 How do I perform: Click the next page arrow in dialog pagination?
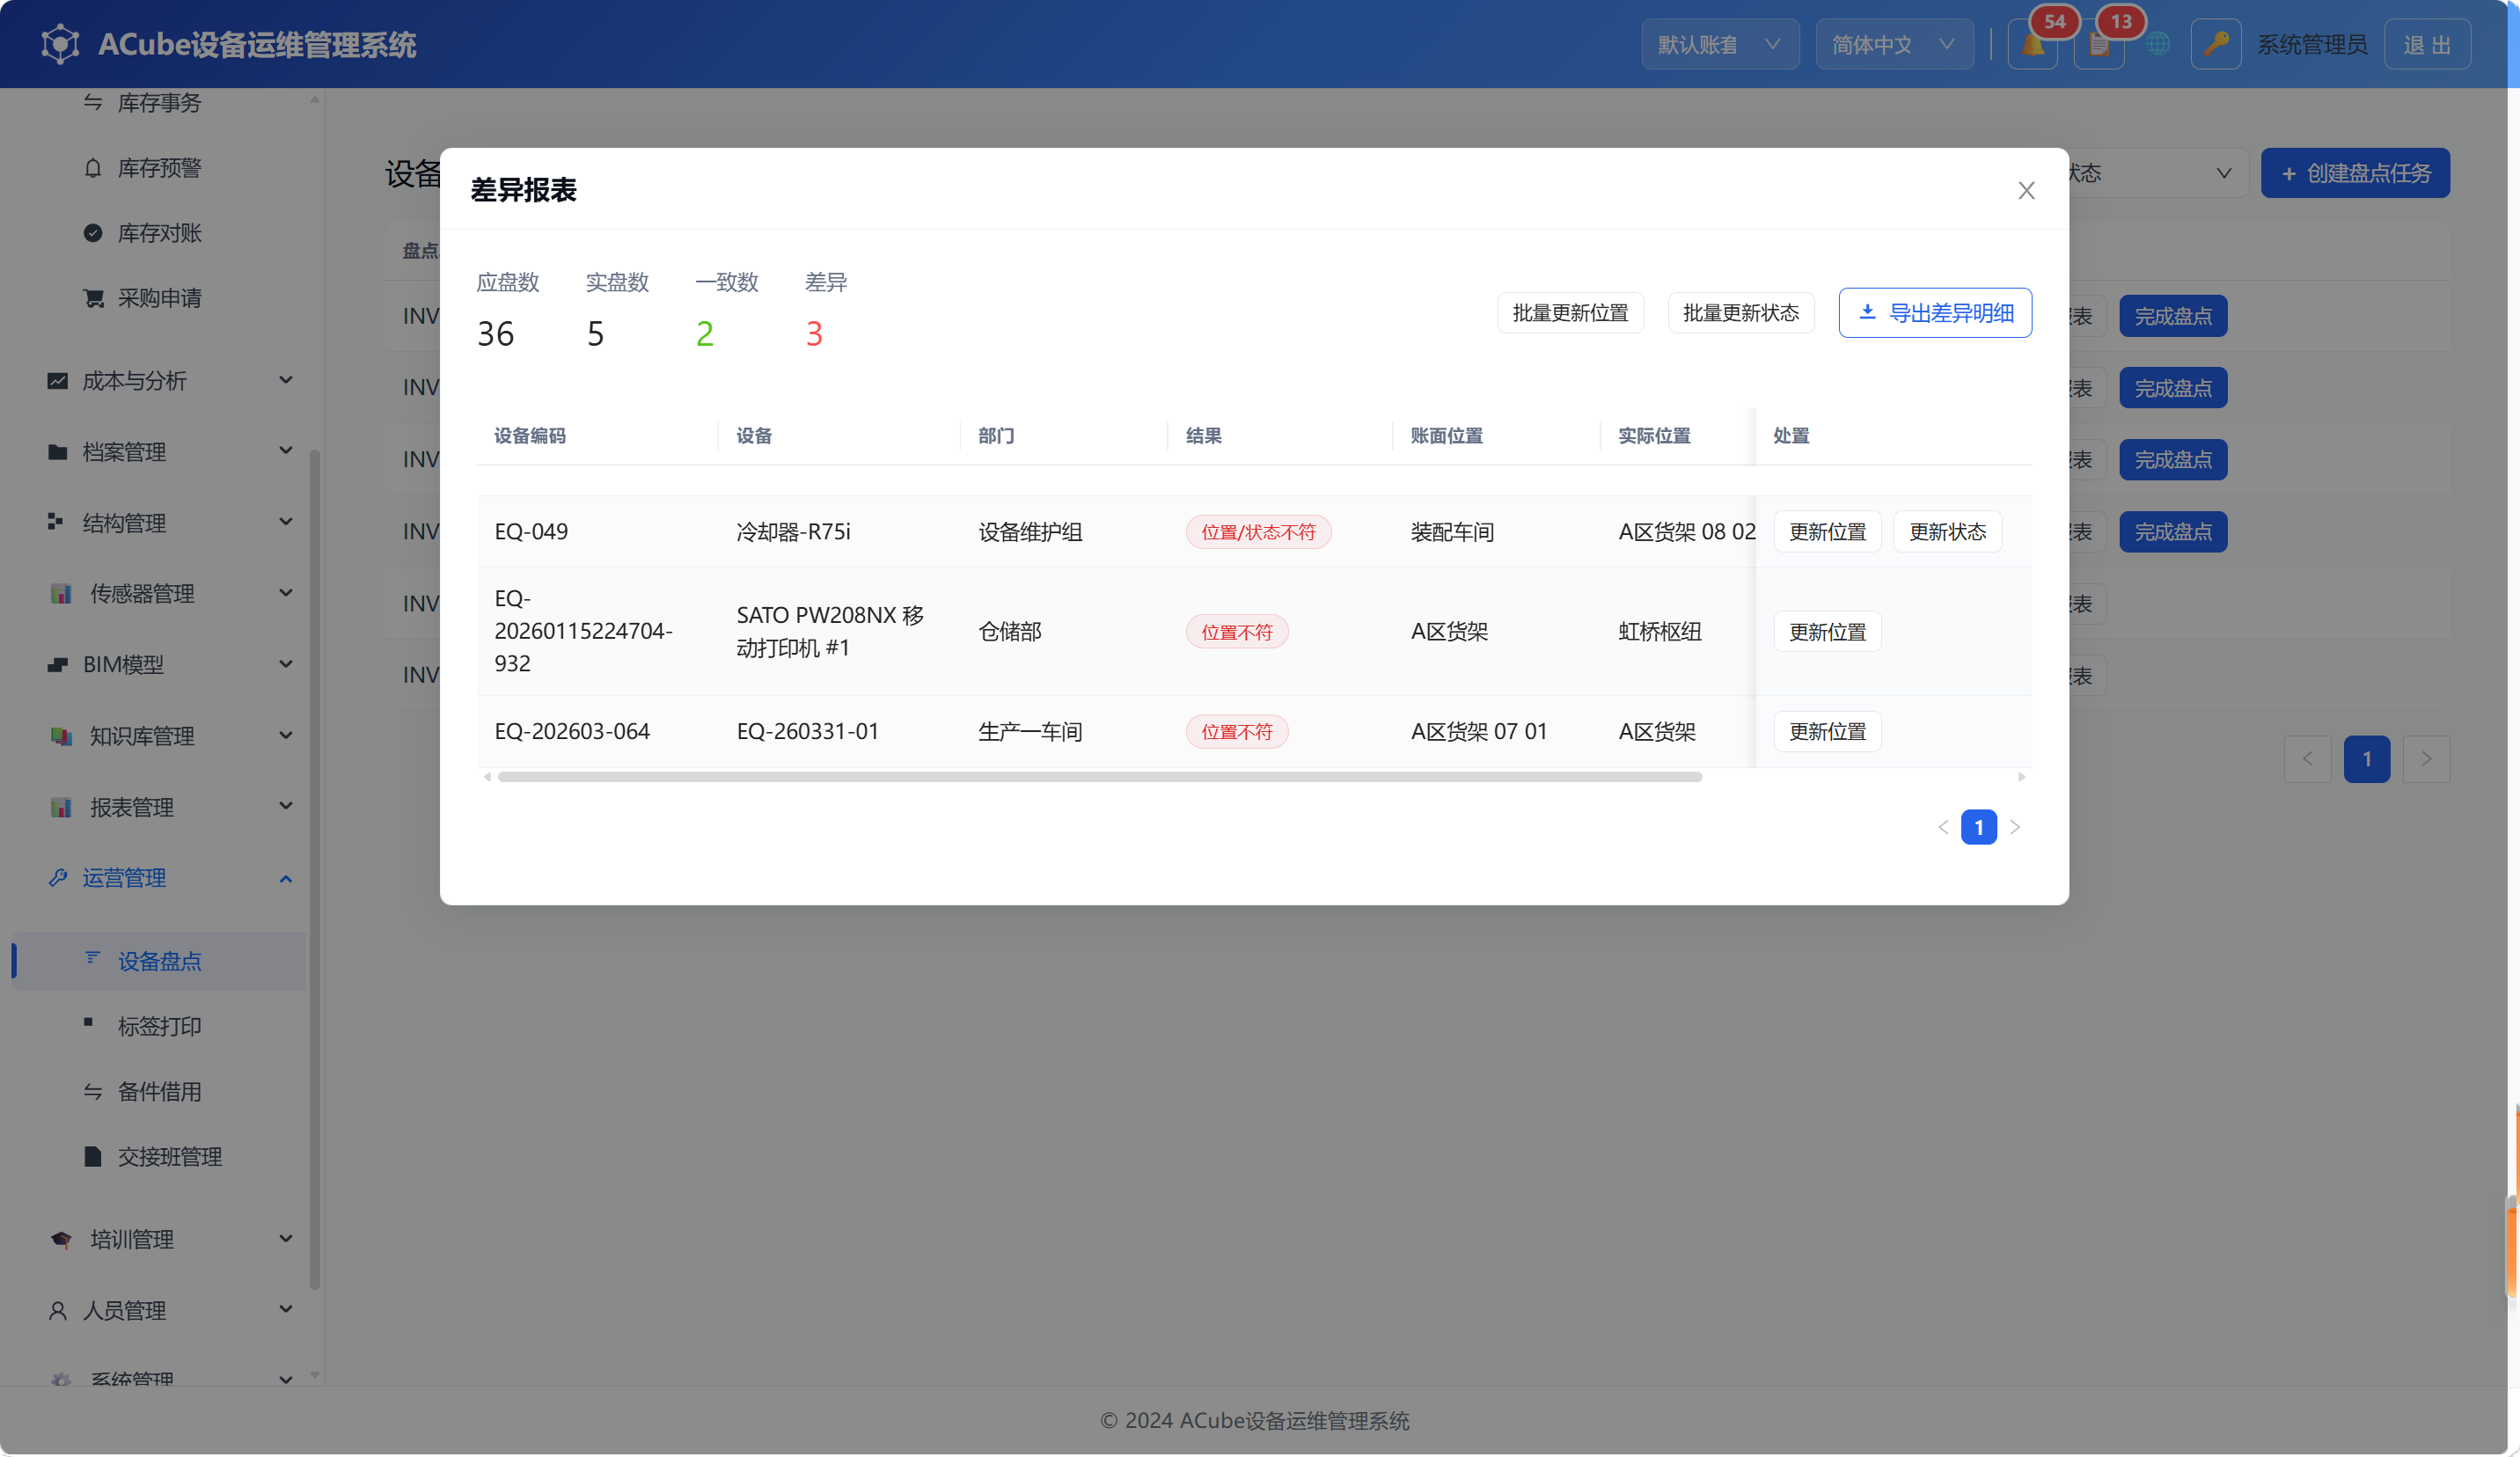2015,827
